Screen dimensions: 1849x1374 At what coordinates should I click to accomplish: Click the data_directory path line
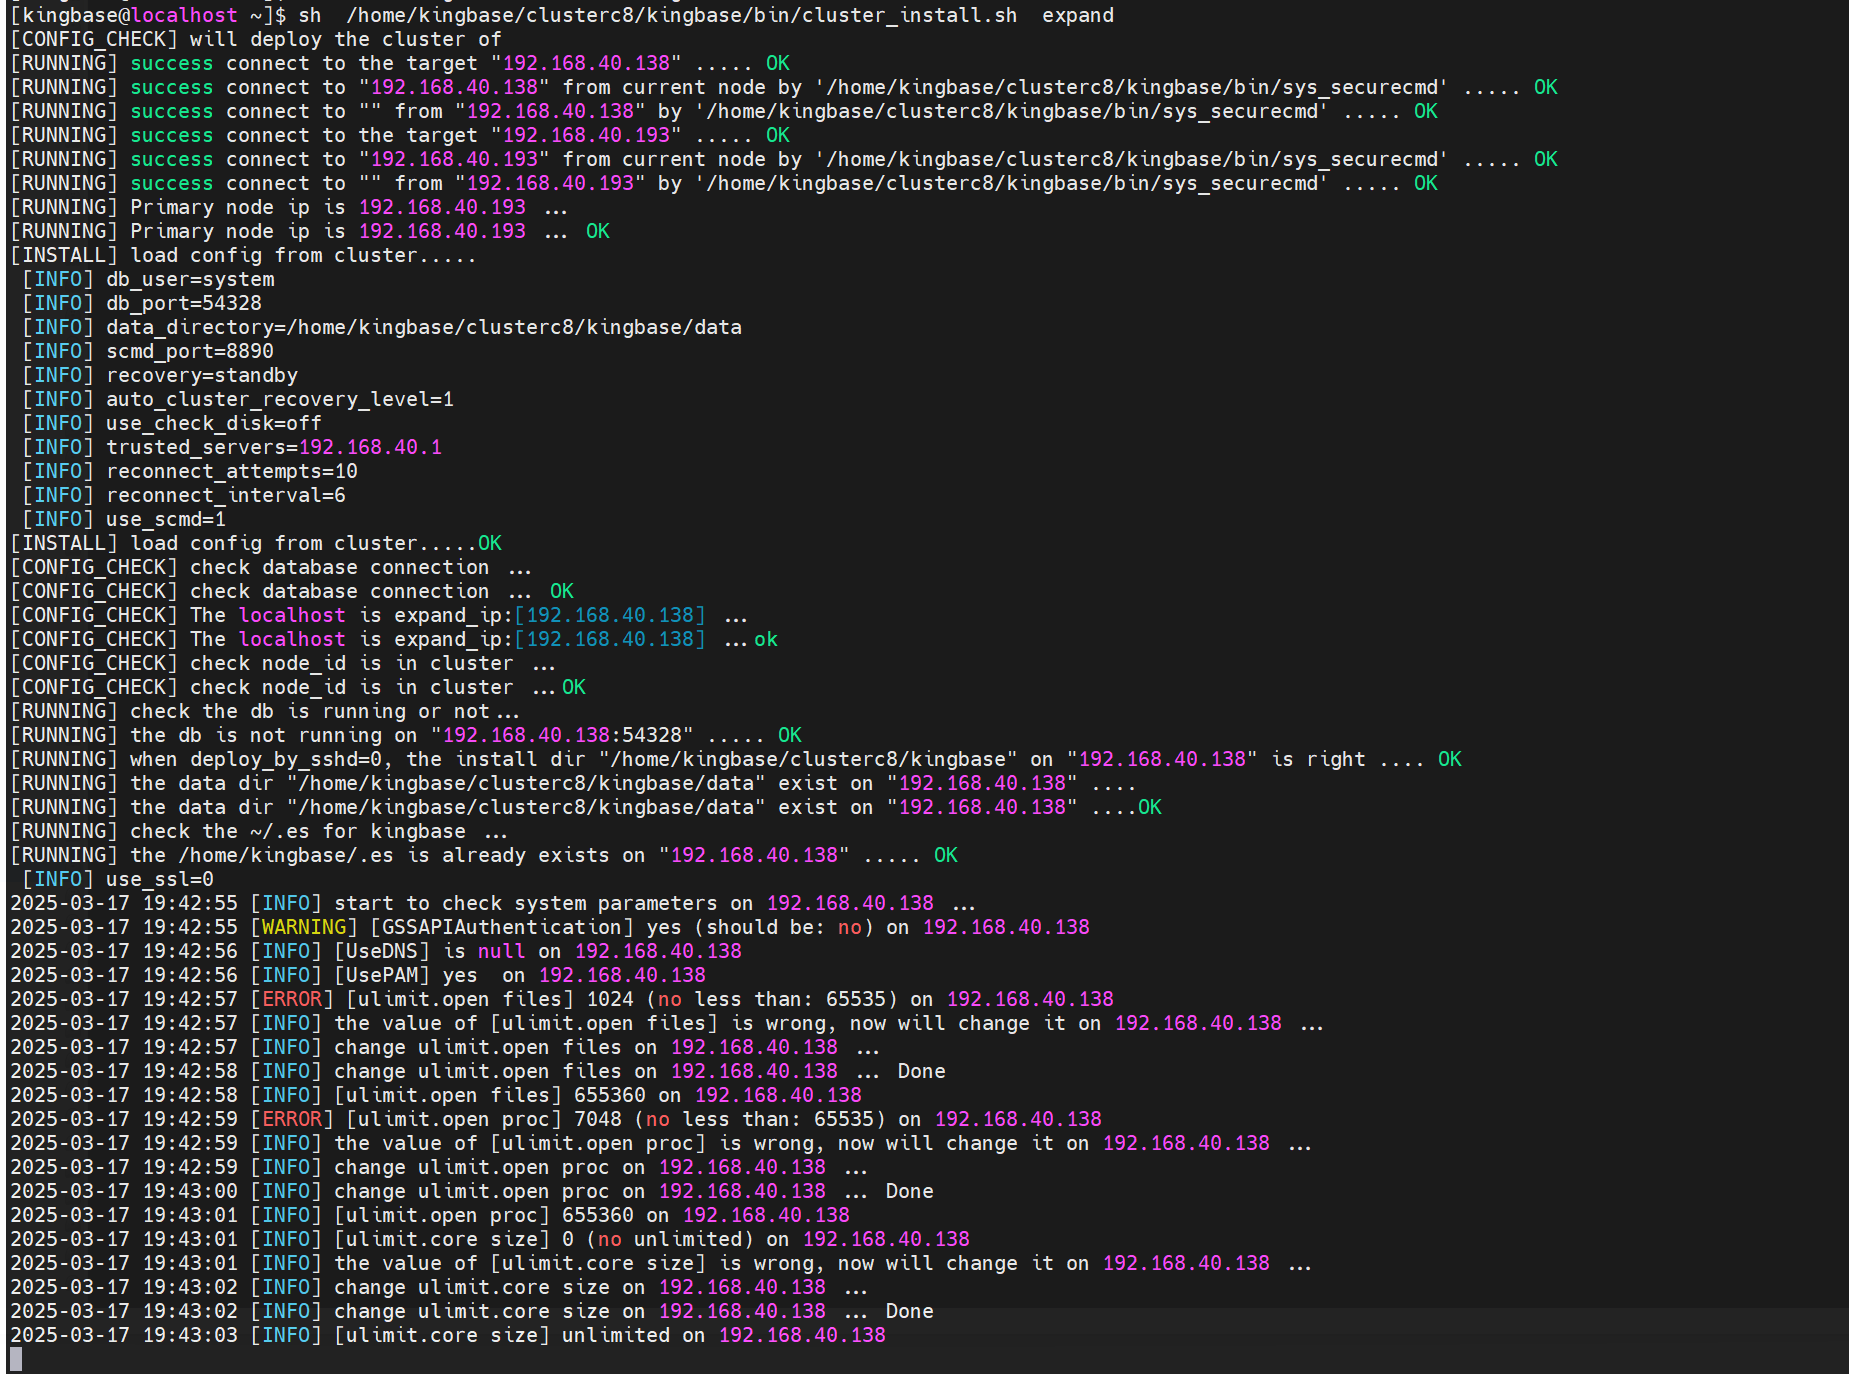click(424, 327)
